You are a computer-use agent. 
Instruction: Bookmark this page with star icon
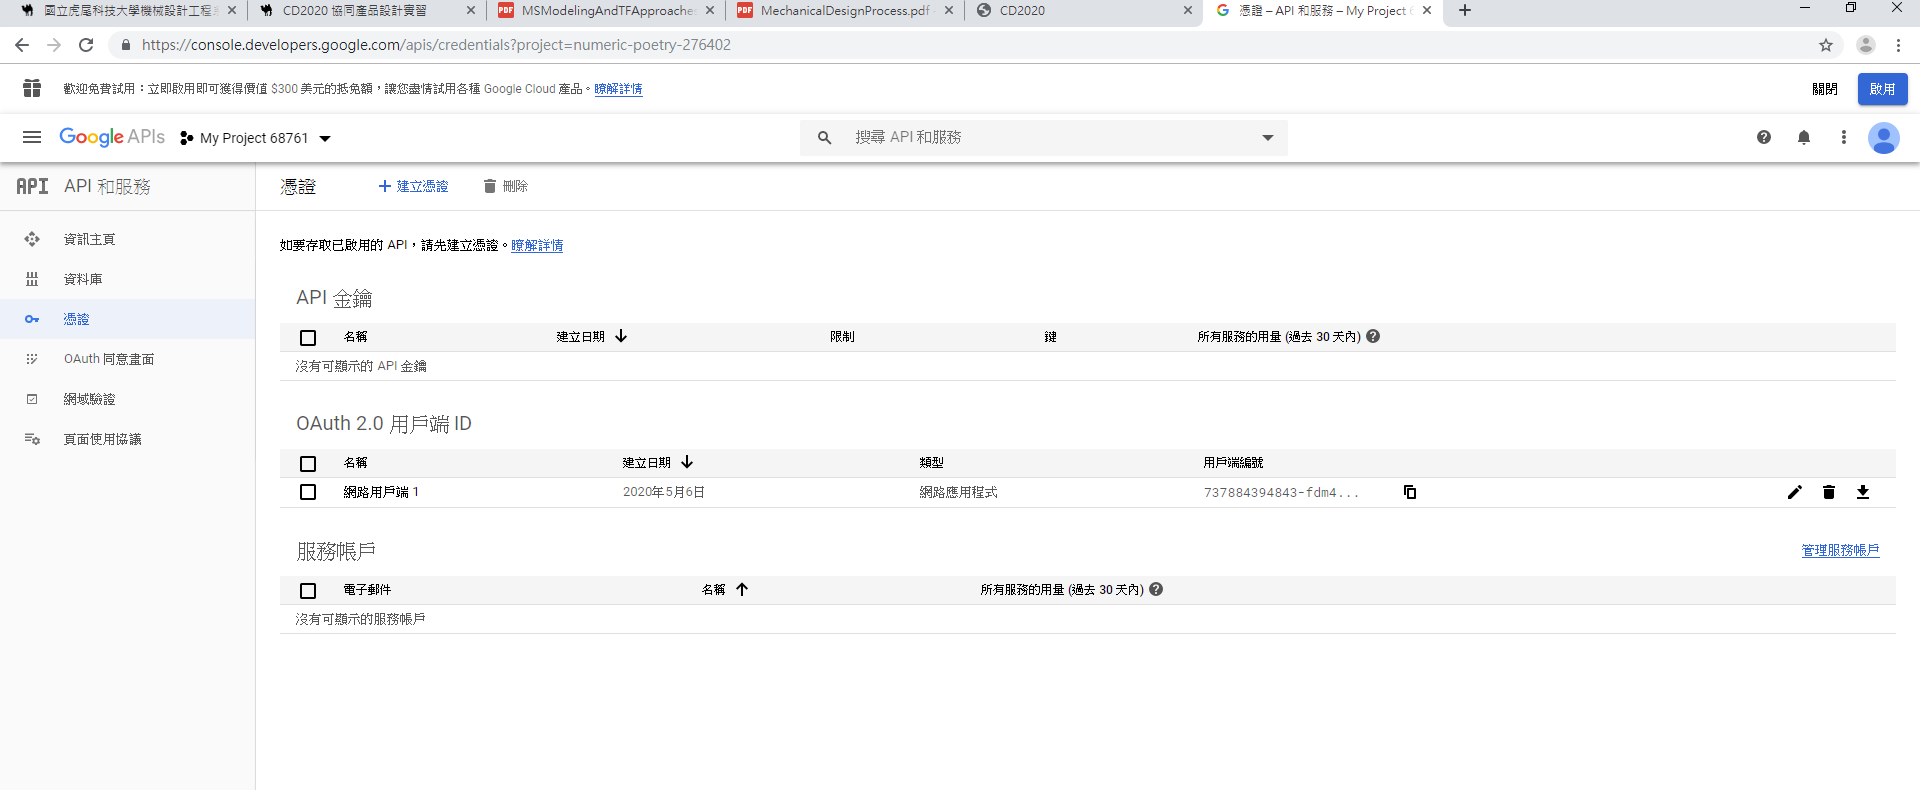pyautogui.click(x=1825, y=45)
